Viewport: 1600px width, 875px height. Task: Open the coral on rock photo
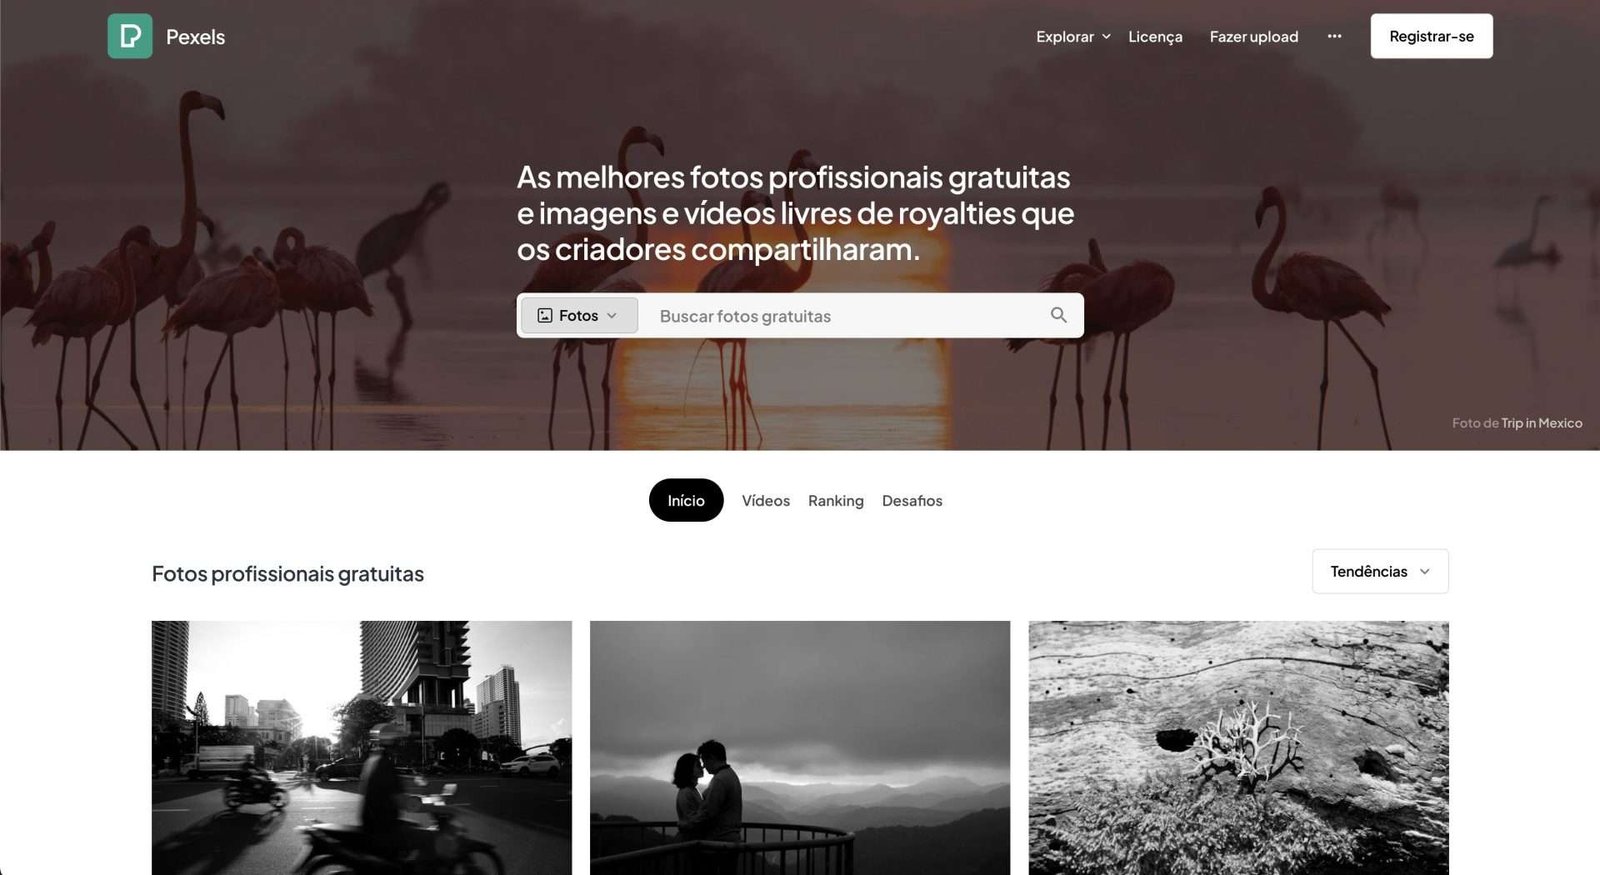[1238, 747]
